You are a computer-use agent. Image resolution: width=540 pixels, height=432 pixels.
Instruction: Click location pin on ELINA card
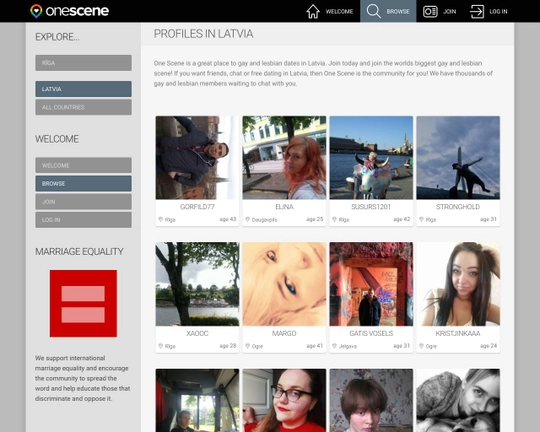pyautogui.click(x=247, y=219)
